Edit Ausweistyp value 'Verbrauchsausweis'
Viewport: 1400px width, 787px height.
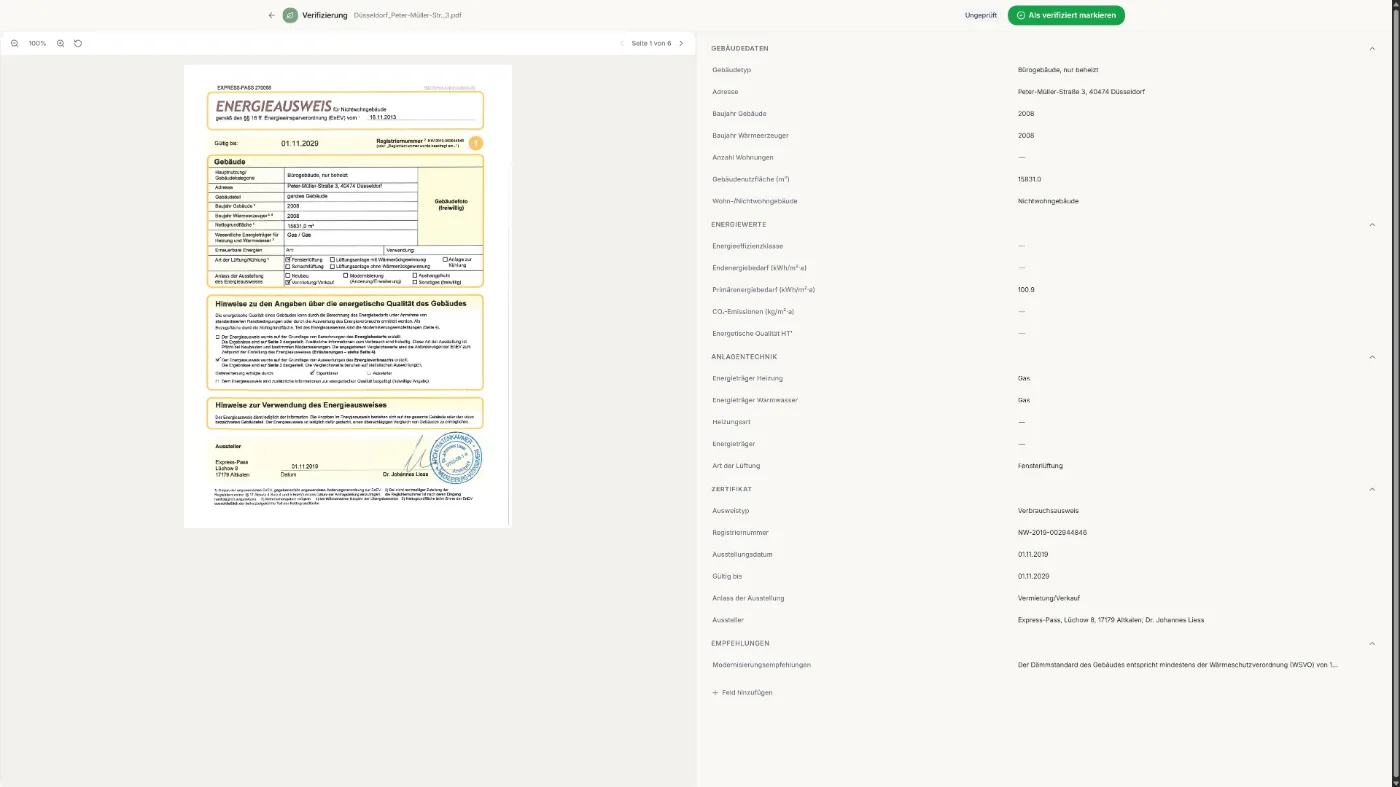tap(1047, 511)
